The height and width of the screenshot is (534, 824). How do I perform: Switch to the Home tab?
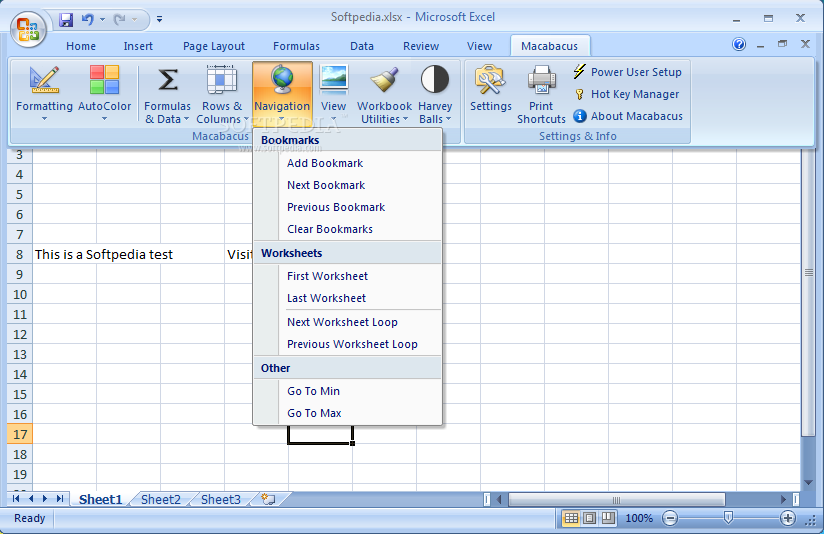pos(81,46)
